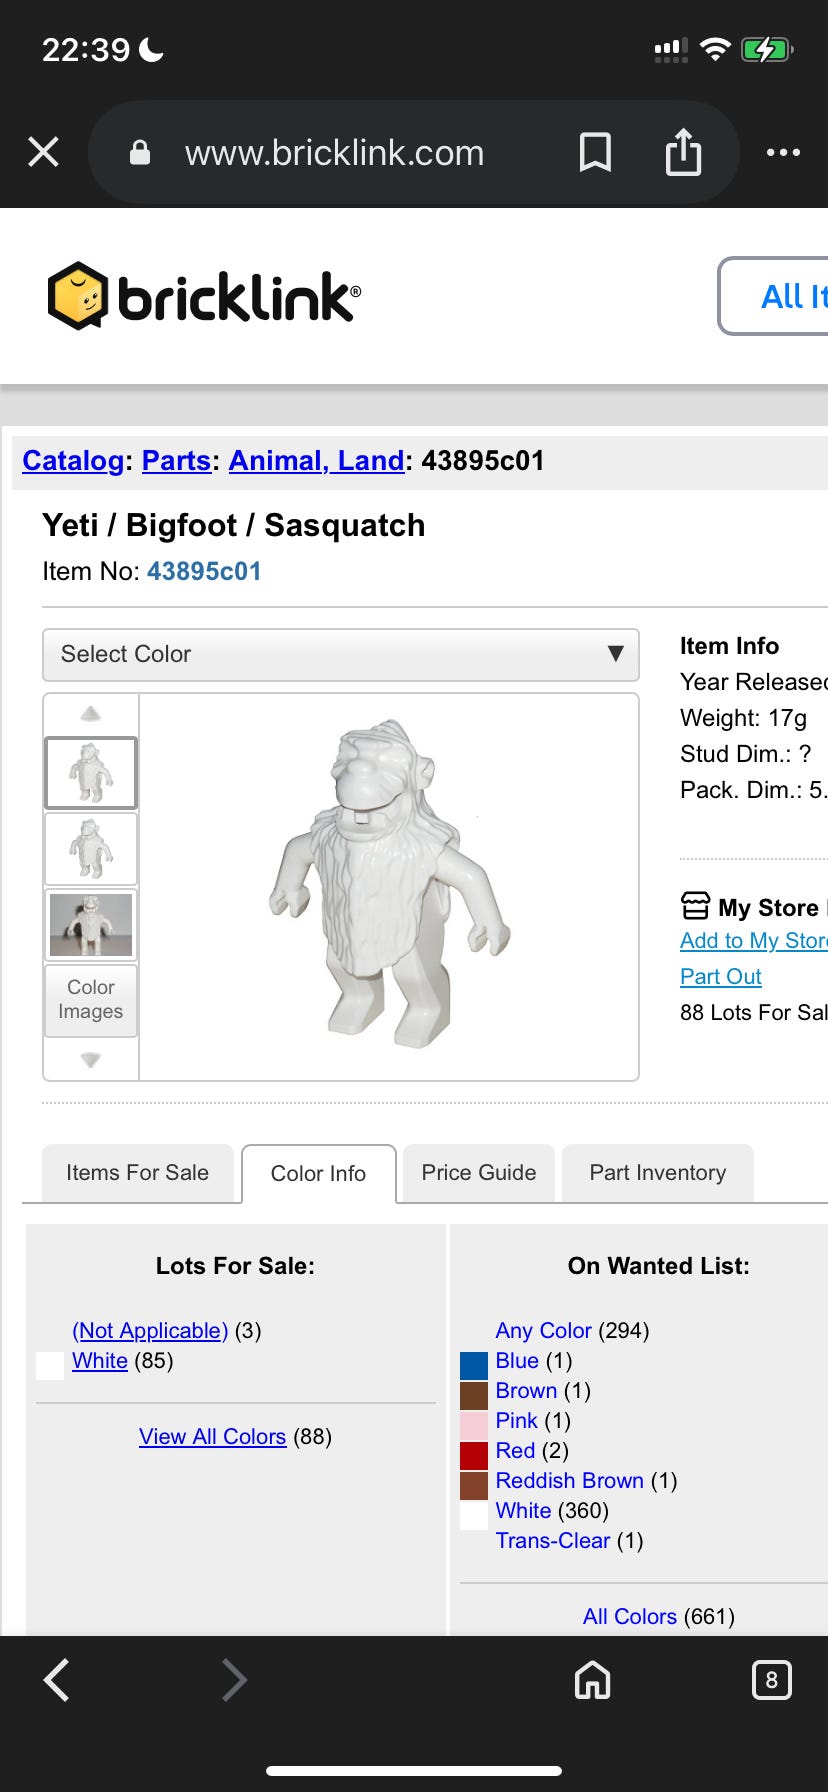Open the Part Inventory tab

tap(657, 1173)
